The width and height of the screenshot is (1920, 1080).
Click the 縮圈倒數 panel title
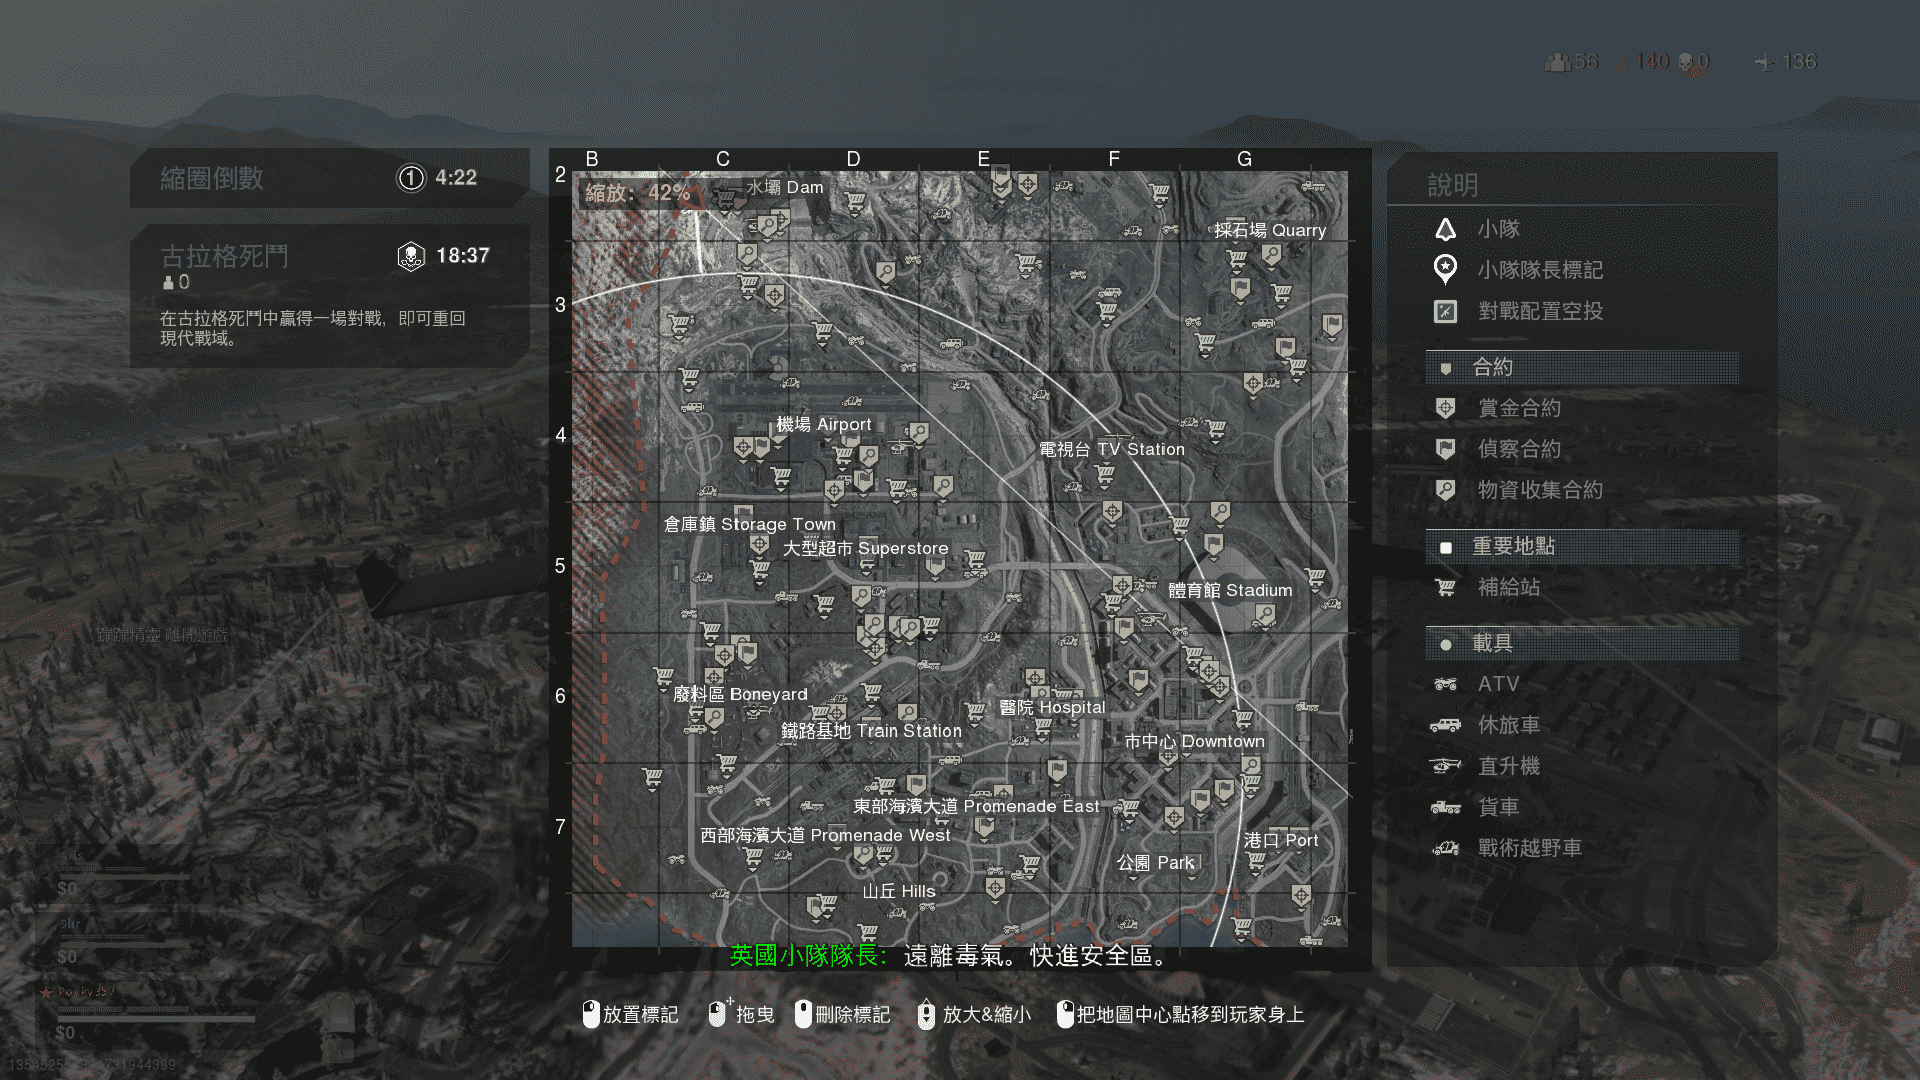click(212, 178)
